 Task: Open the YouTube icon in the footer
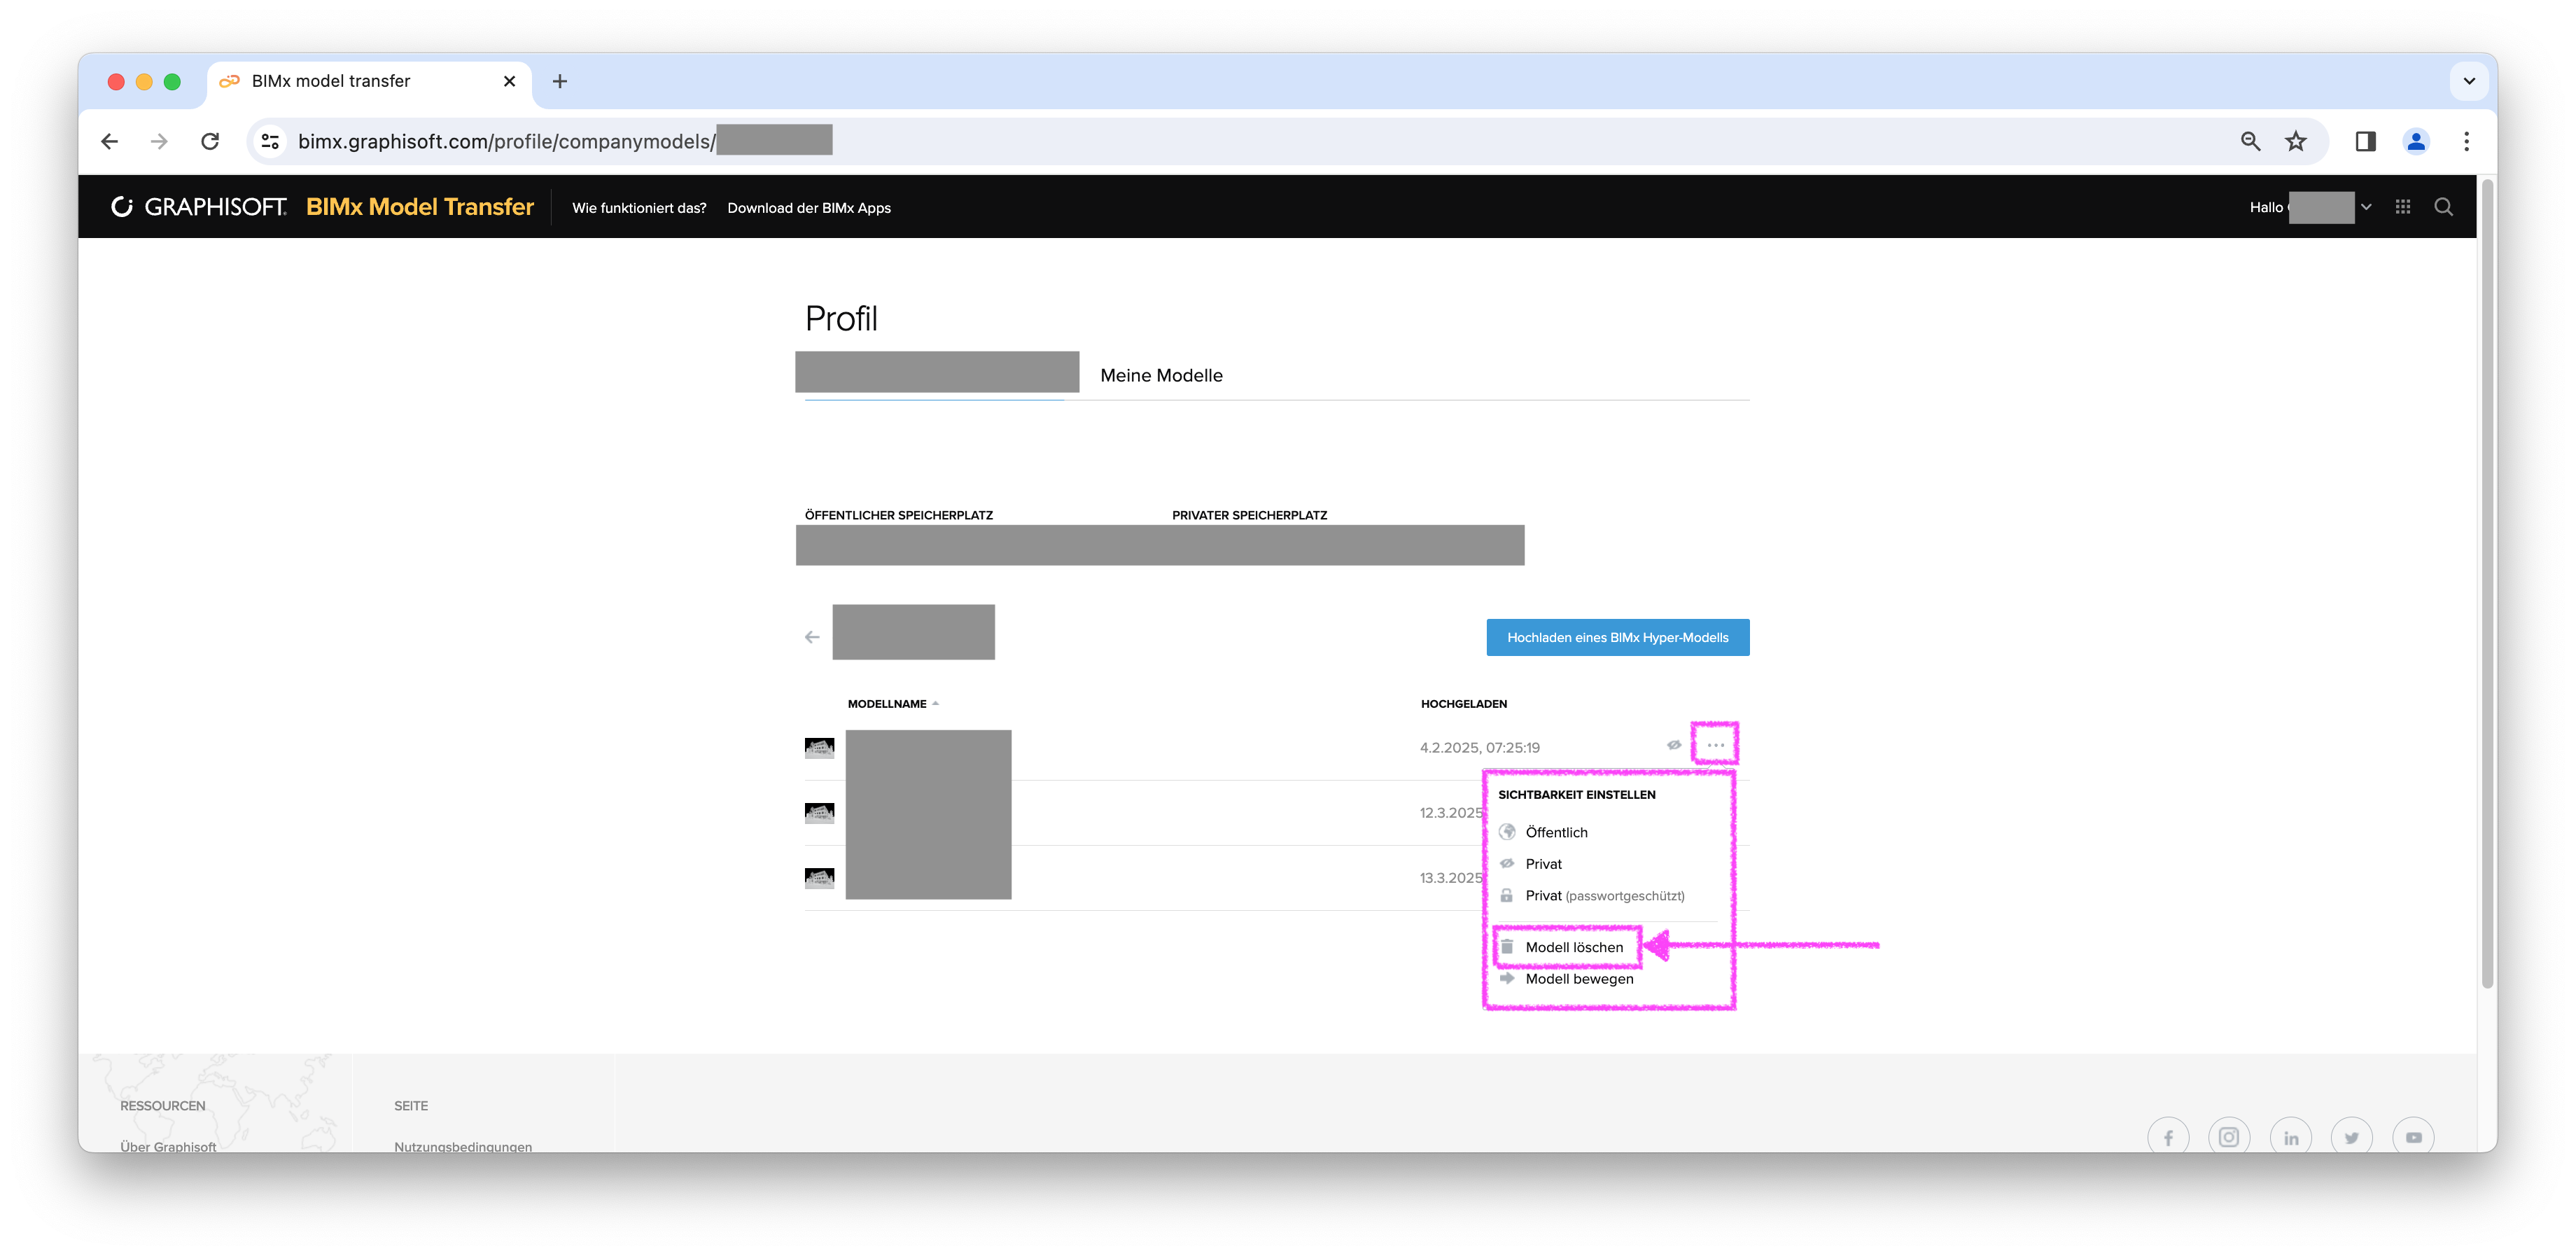[2413, 1137]
